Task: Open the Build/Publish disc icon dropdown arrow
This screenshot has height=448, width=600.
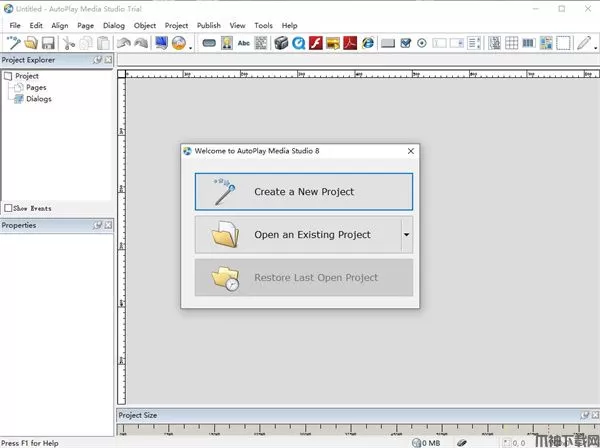Action: tap(190, 45)
